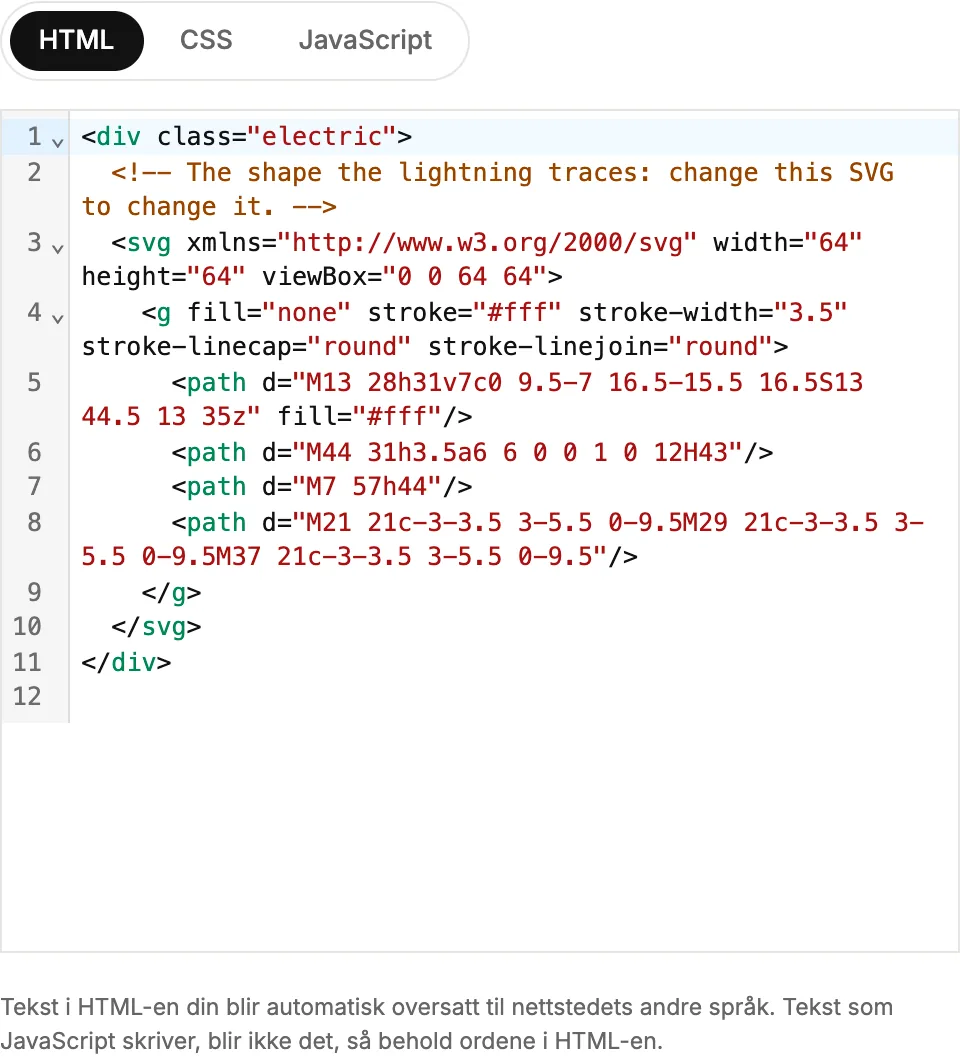Click the closing </g> tag

pos(171,592)
